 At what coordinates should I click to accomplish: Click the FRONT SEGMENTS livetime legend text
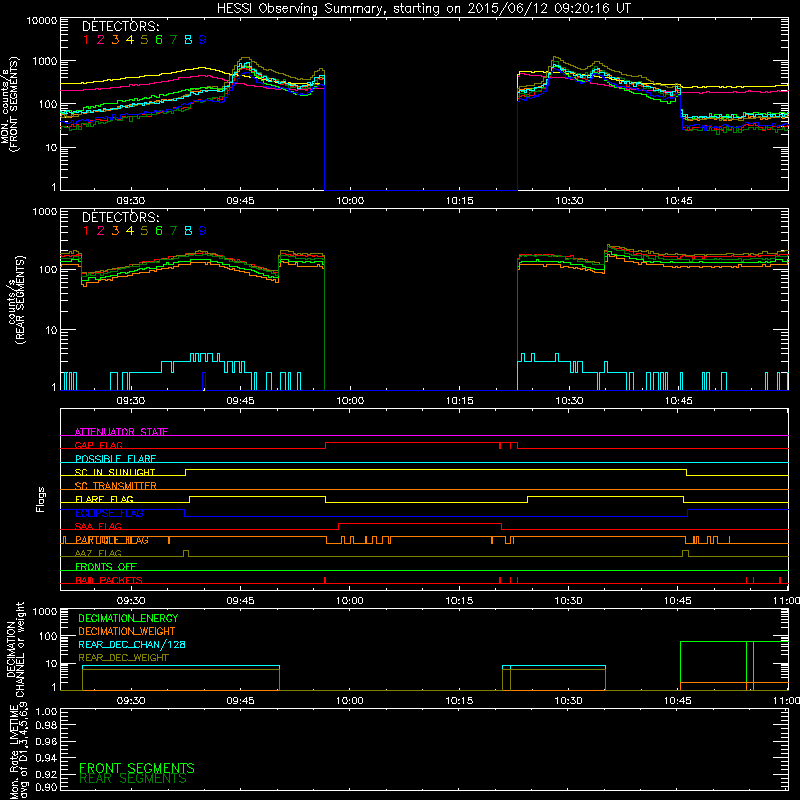click(x=137, y=768)
